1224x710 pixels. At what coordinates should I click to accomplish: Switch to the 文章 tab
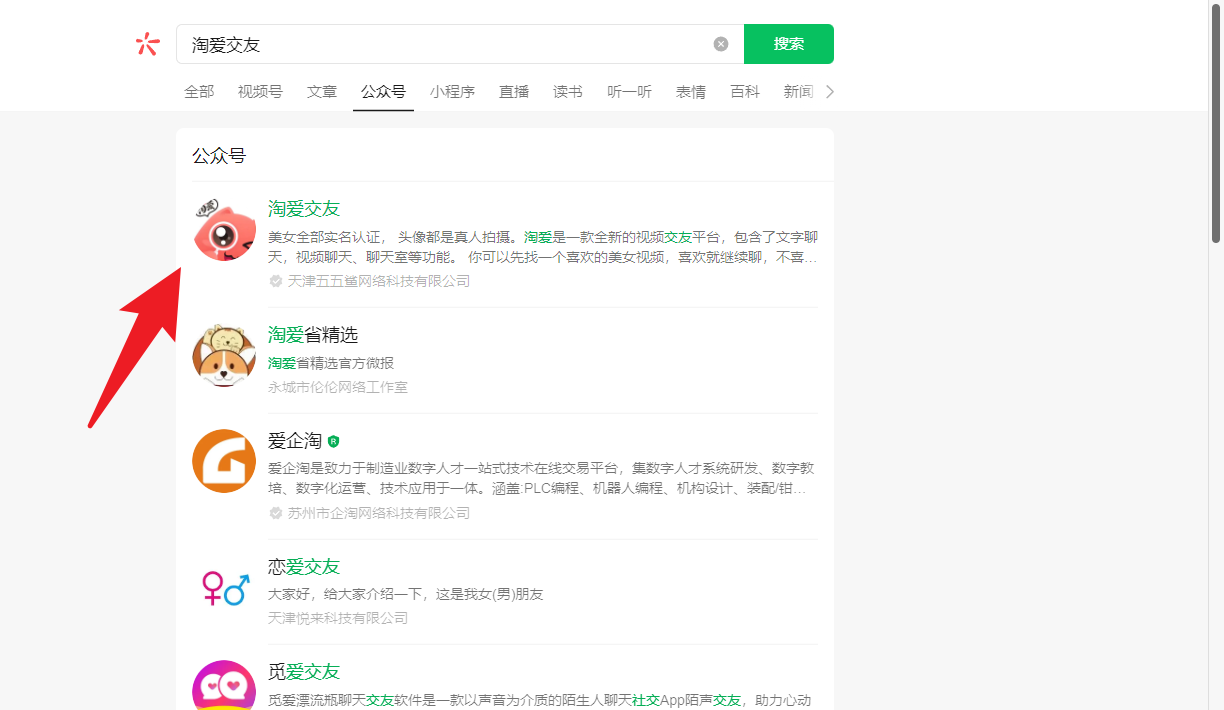322,91
